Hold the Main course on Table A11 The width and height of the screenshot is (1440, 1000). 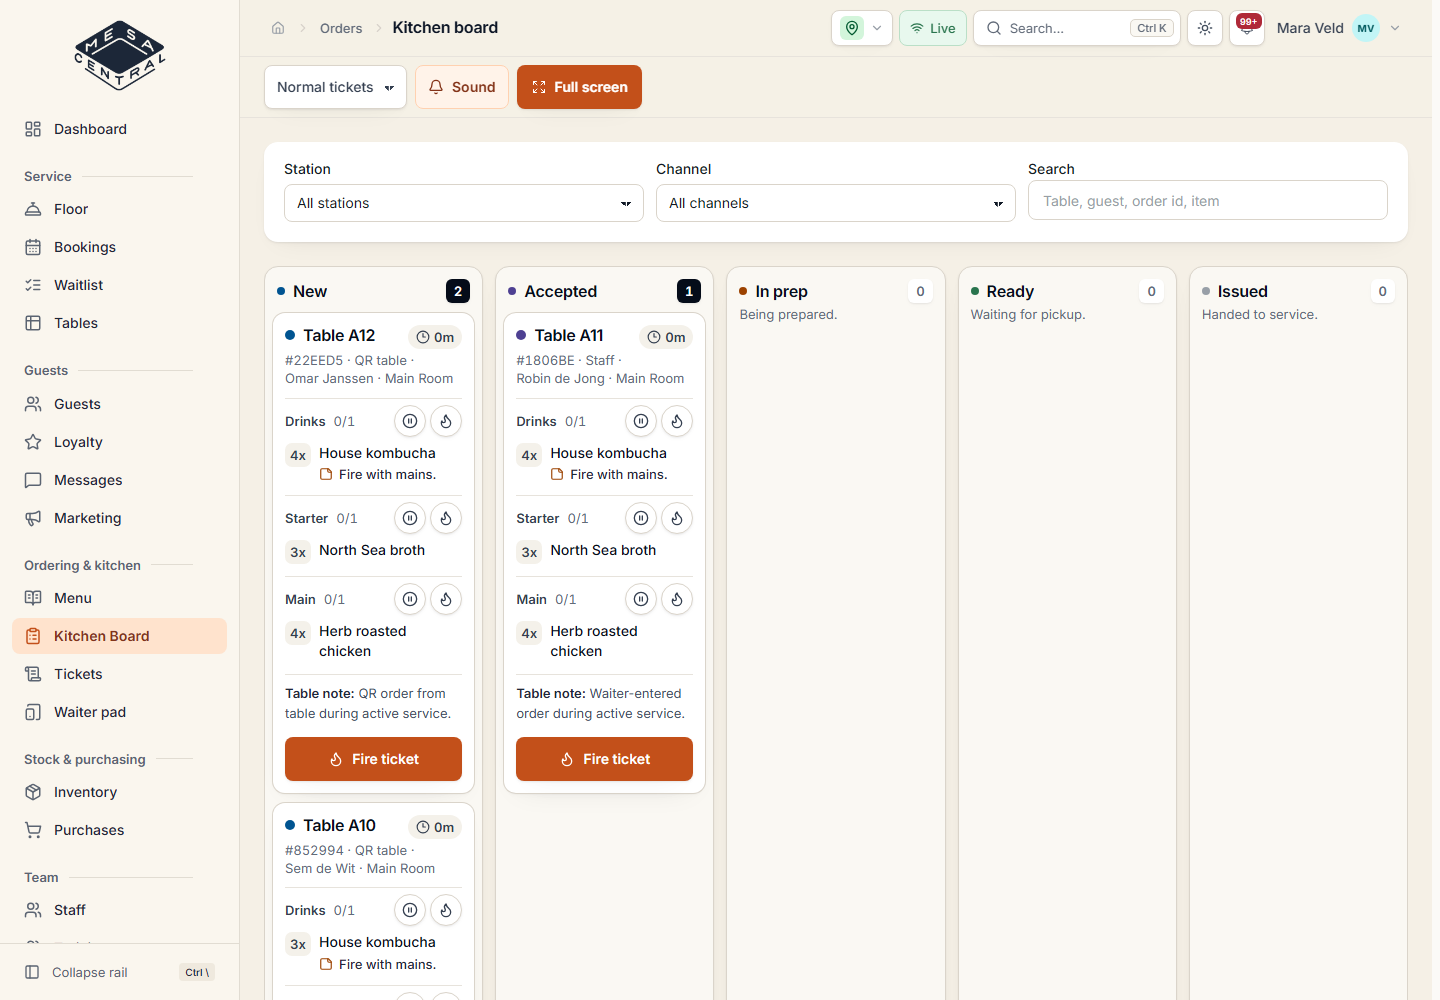[x=641, y=599]
